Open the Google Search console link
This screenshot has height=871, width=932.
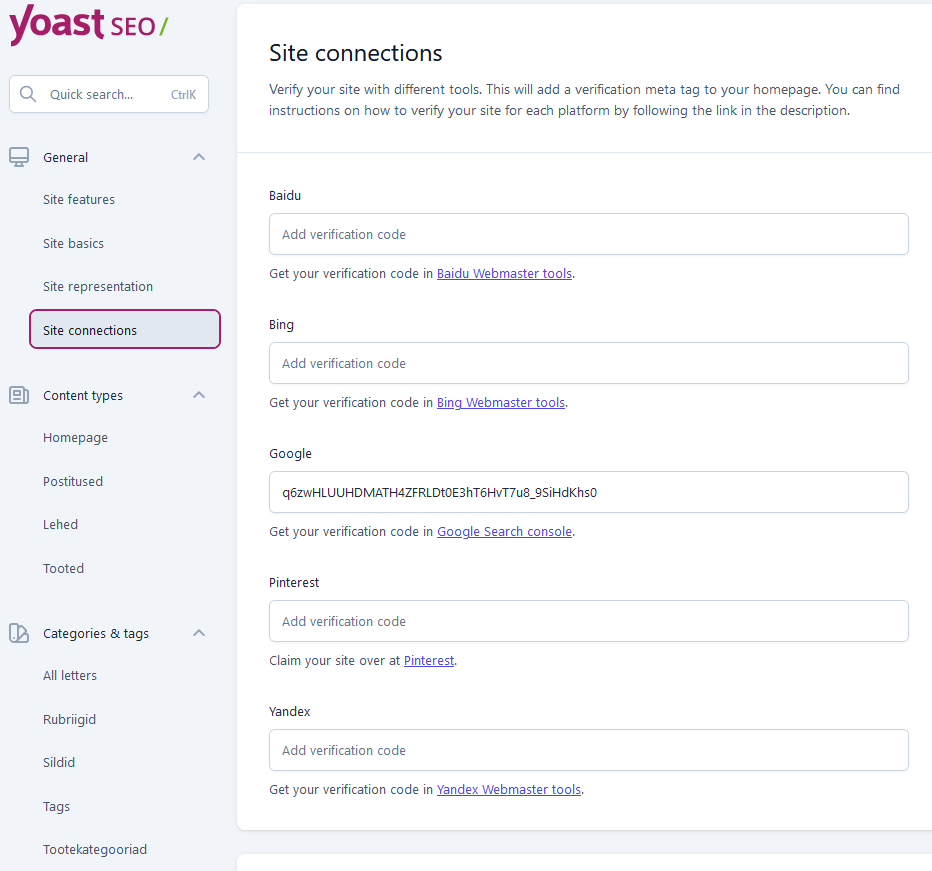[505, 532]
